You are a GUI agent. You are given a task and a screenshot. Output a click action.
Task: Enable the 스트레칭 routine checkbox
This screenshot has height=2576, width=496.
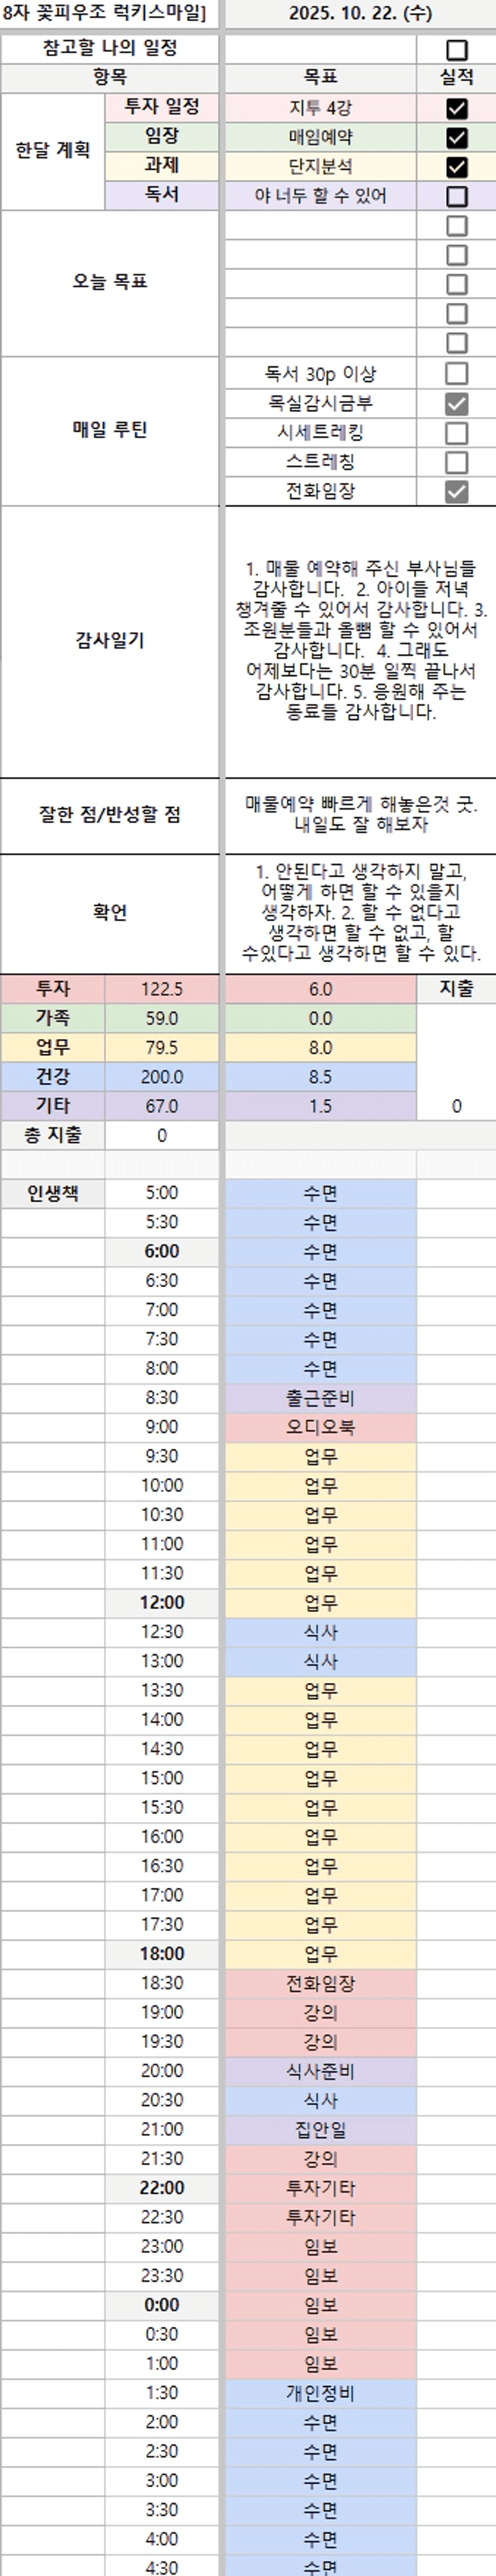(x=456, y=462)
